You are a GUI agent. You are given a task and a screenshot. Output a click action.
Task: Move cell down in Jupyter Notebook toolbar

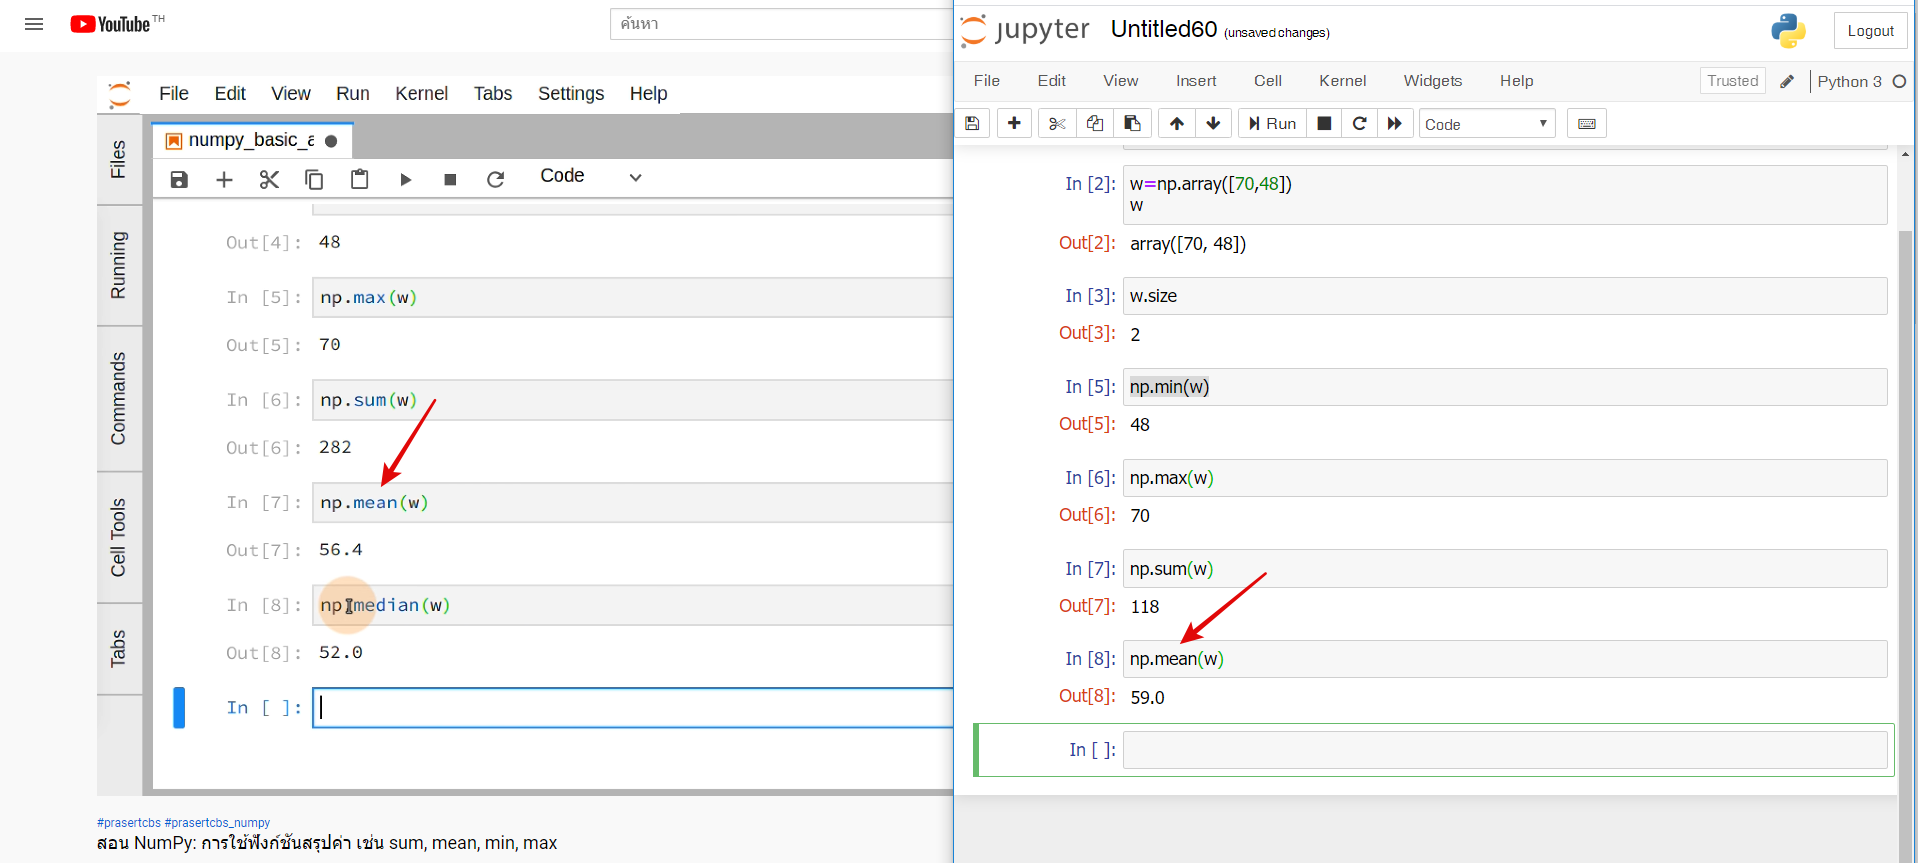click(x=1213, y=123)
